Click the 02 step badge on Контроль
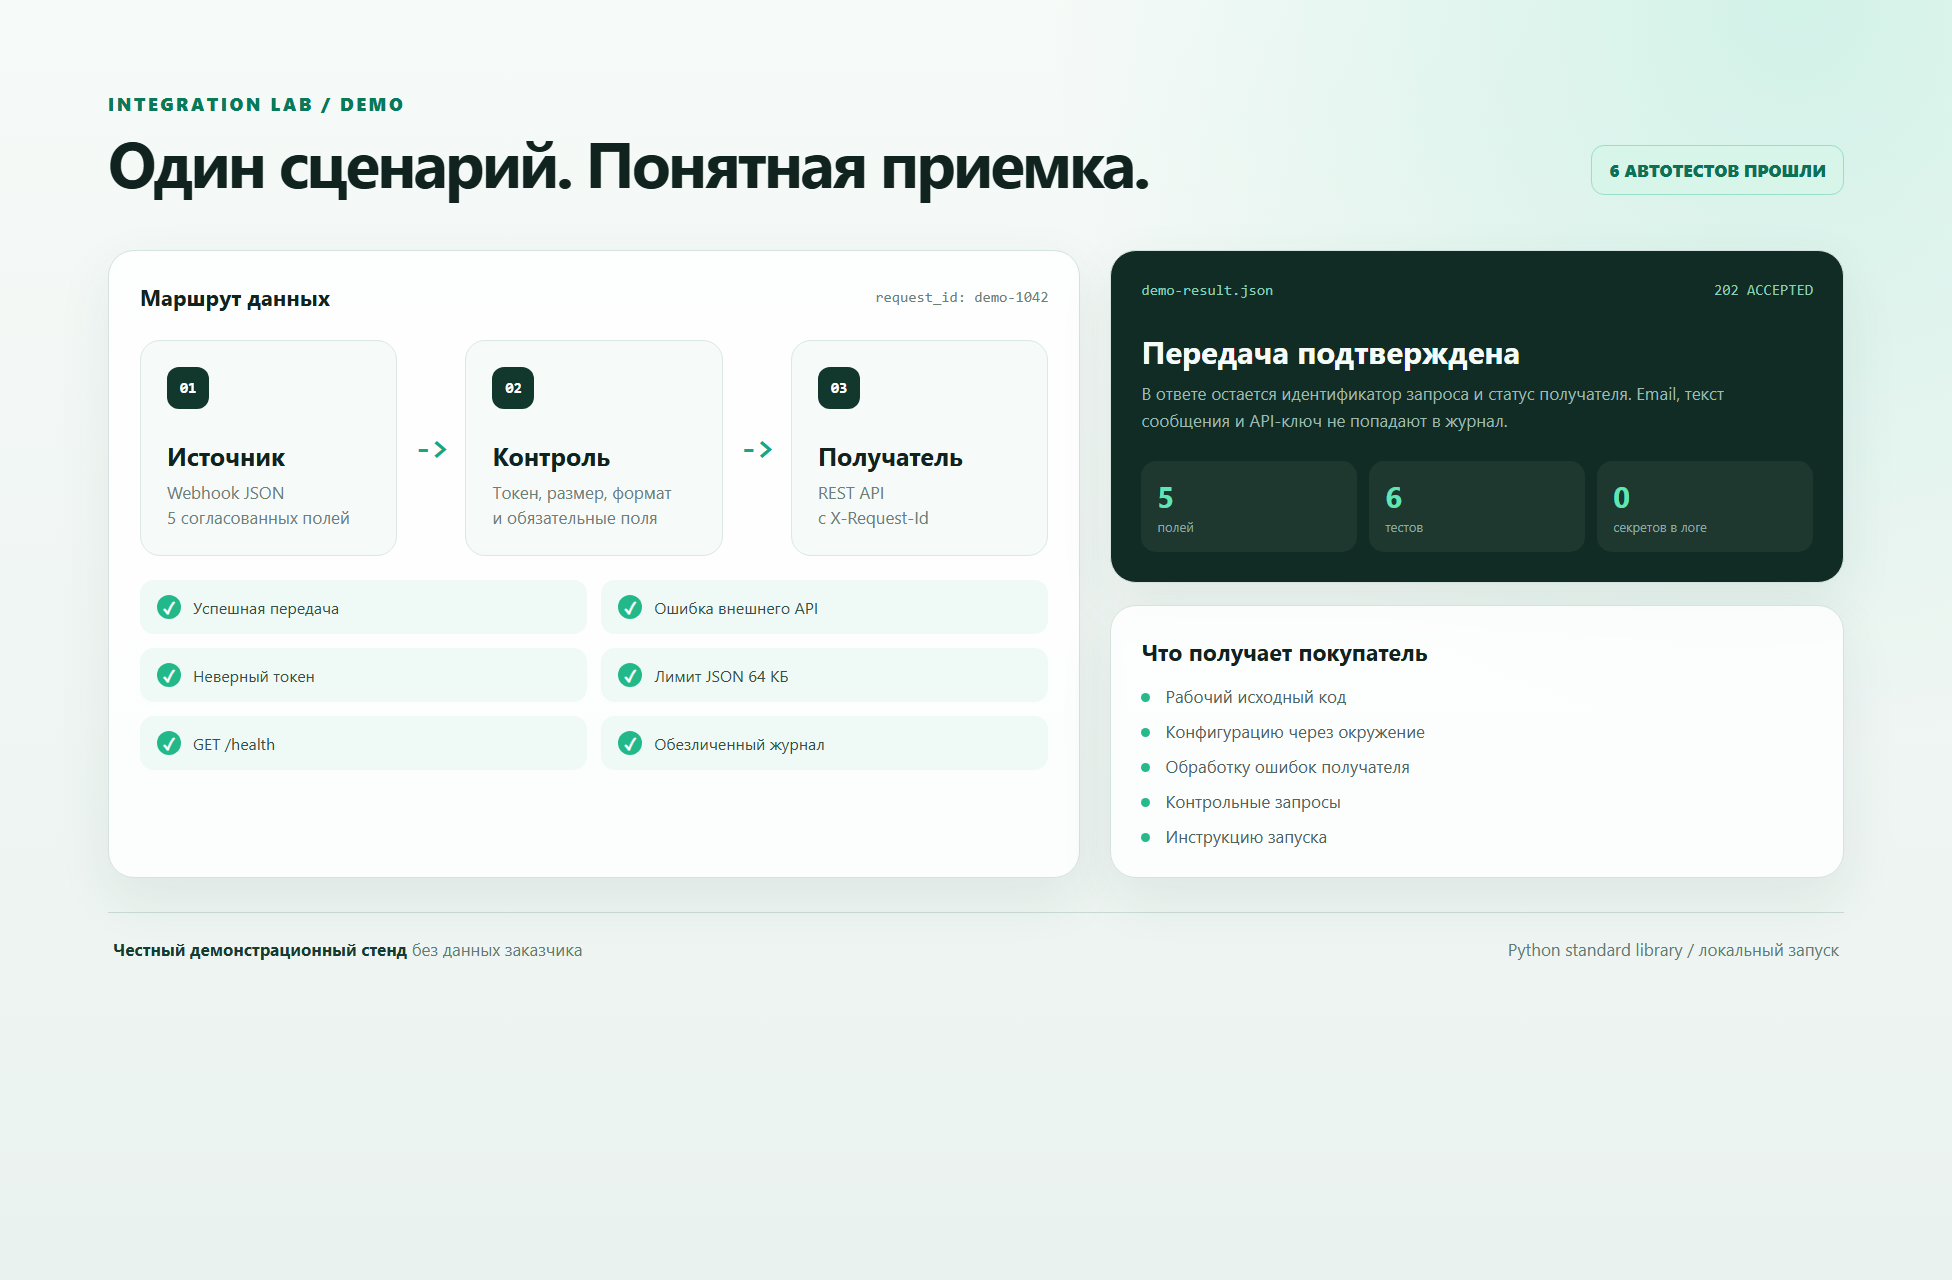 click(x=513, y=388)
